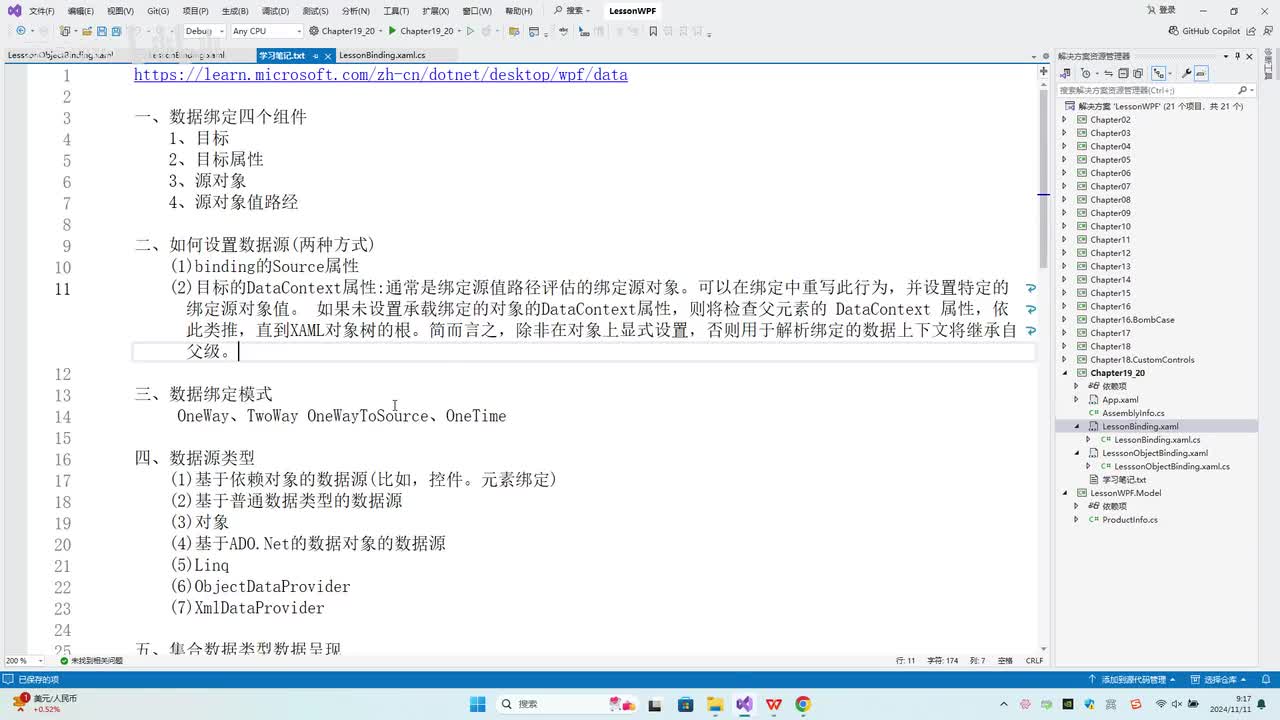Click the New Project icon in toolbar
The width and height of the screenshot is (1280, 720).
(65, 31)
